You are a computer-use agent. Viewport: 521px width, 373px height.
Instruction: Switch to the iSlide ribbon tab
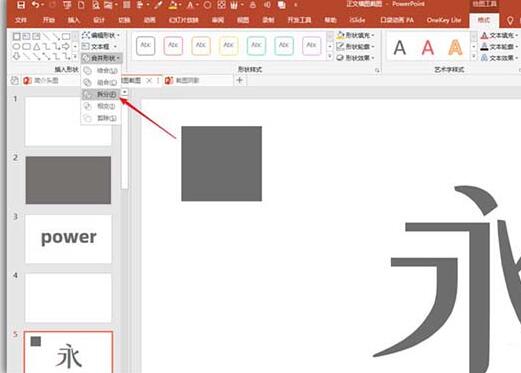tap(357, 21)
